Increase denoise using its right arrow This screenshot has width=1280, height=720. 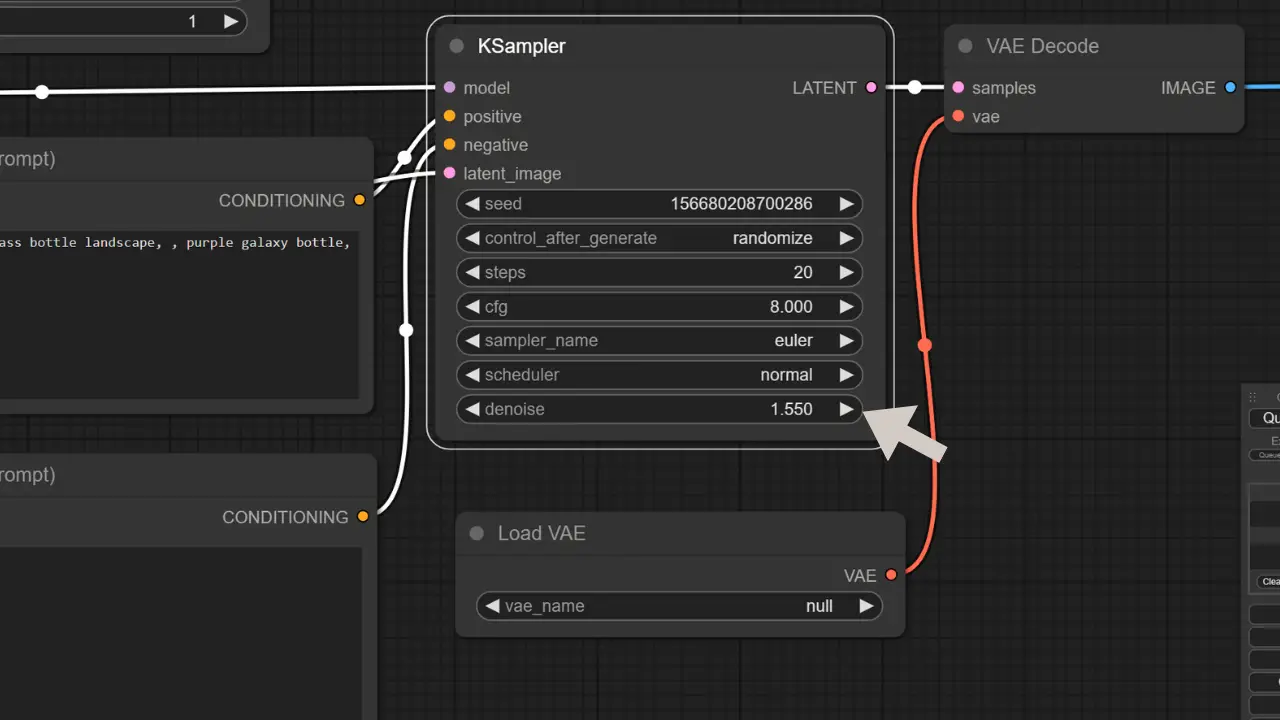click(x=846, y=409)
